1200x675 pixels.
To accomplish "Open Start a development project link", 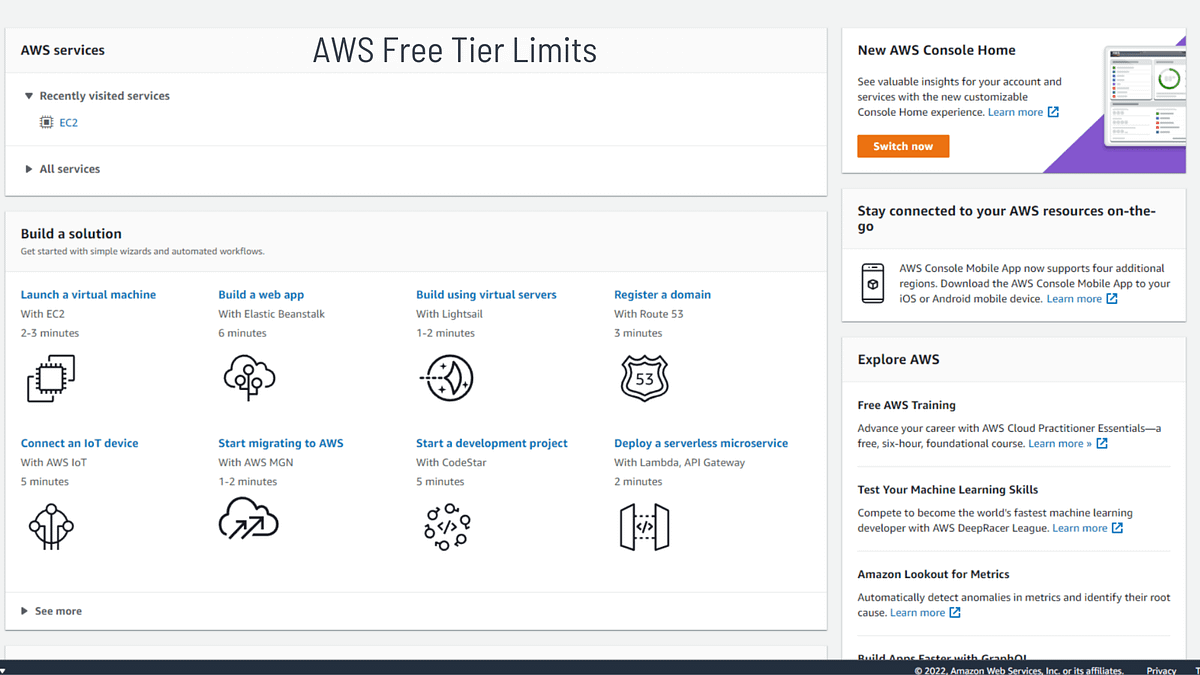I will point(492,443).
